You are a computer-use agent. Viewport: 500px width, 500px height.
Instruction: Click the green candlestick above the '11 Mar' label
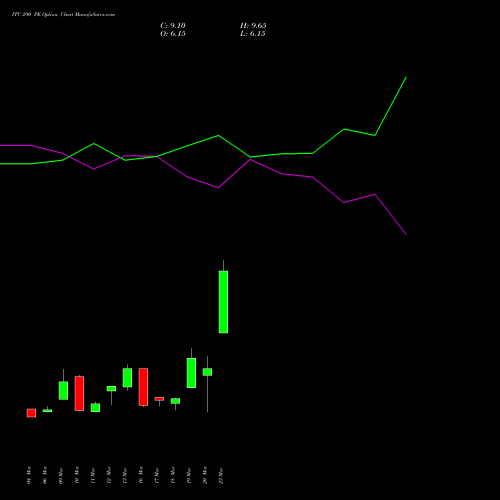(x=95, y=408)
